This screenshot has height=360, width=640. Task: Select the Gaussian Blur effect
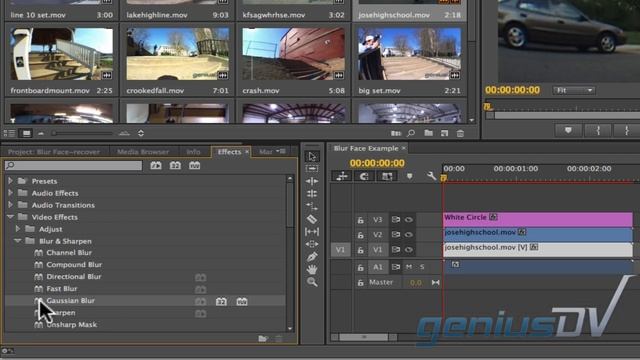click(71, 300)
